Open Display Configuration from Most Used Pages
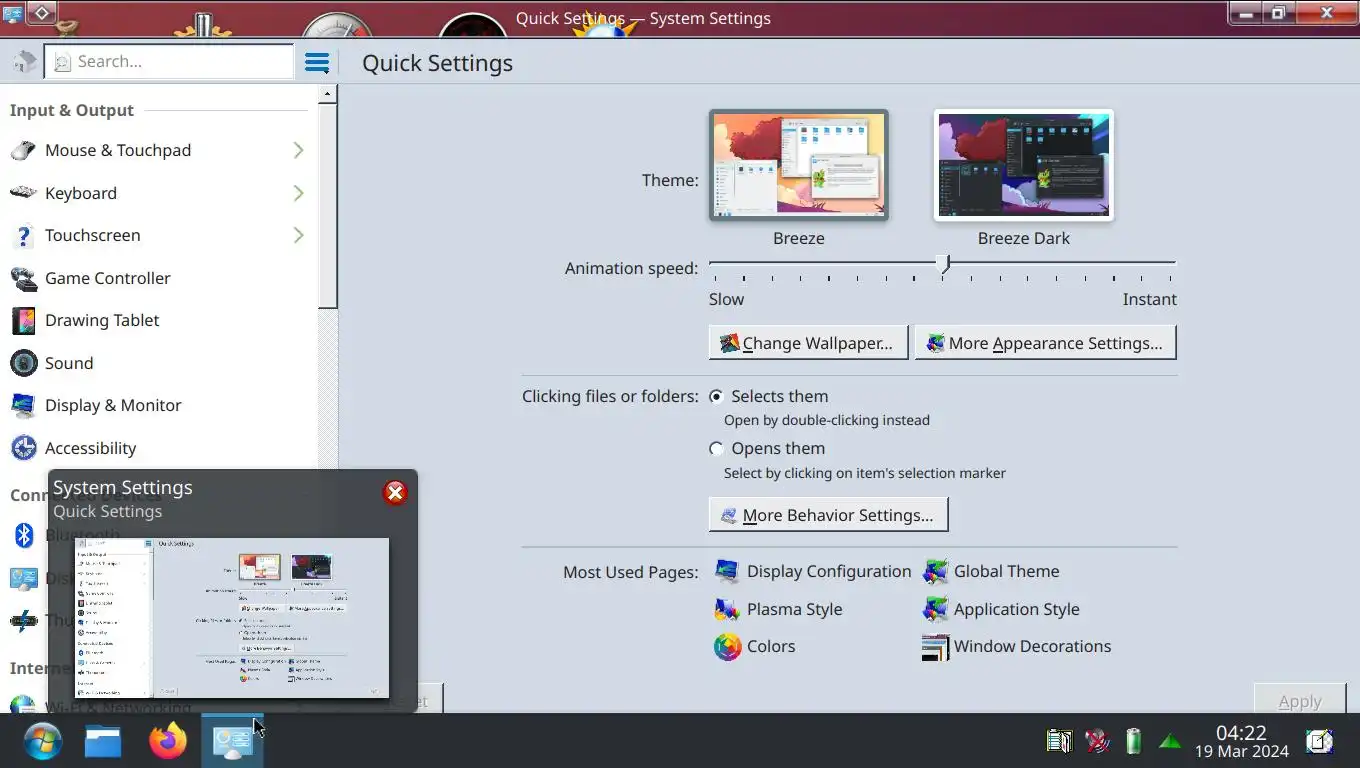The image size is (1360, 768). 813,571
